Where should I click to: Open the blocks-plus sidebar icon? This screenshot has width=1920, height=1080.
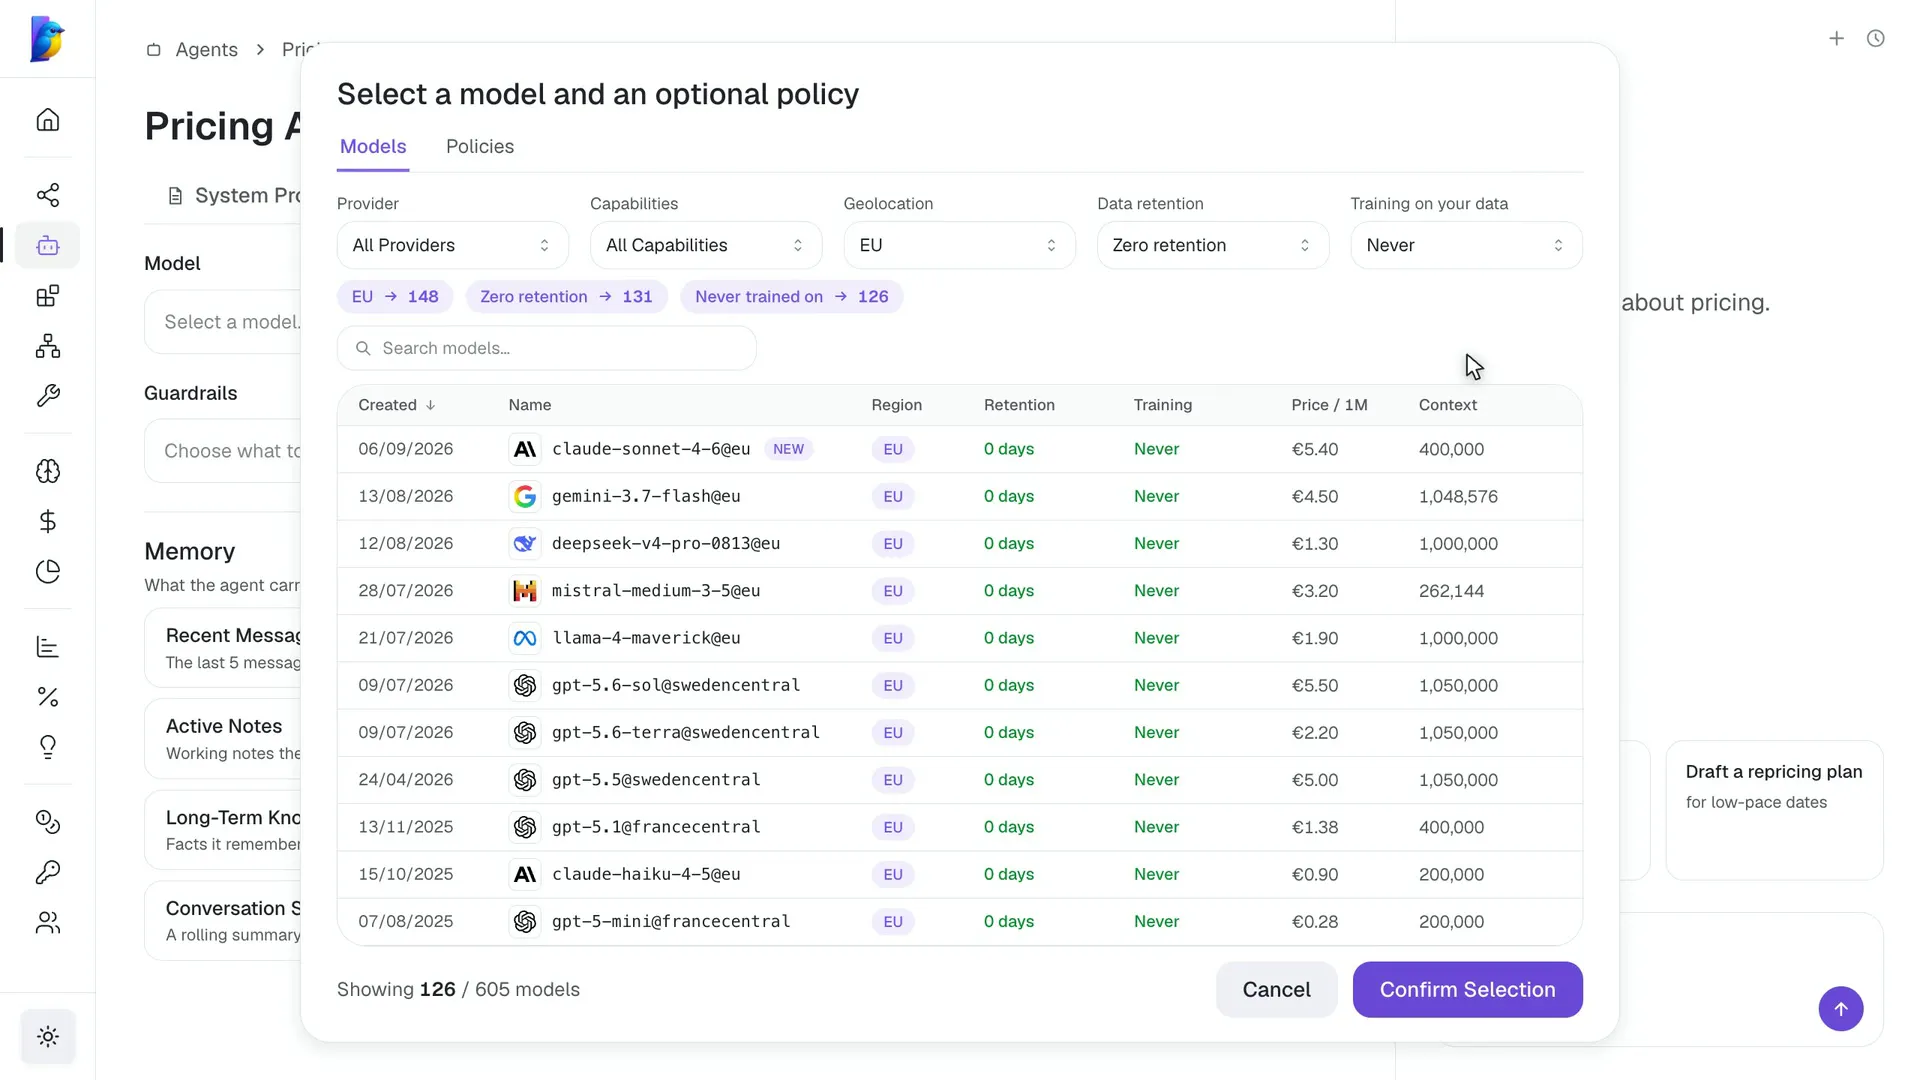pos(48,296)
